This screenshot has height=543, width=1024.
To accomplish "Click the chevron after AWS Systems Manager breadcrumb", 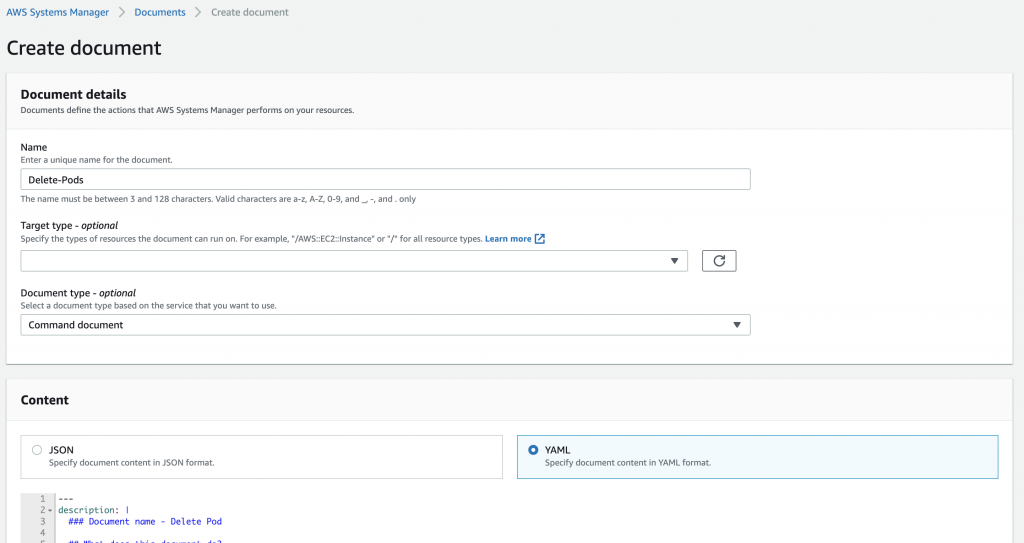I will 120,13.
